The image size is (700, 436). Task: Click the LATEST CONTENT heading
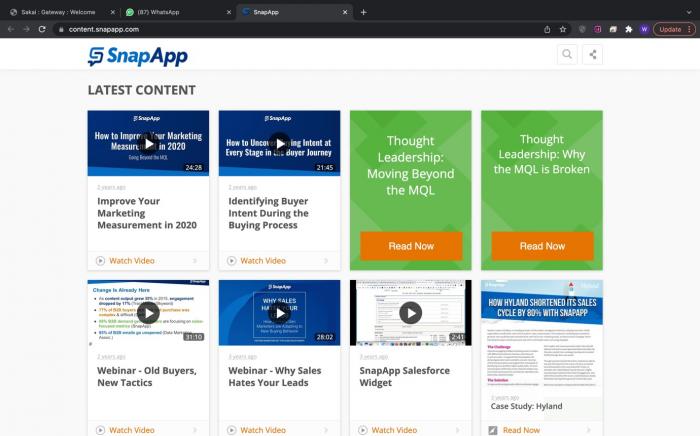142,90
